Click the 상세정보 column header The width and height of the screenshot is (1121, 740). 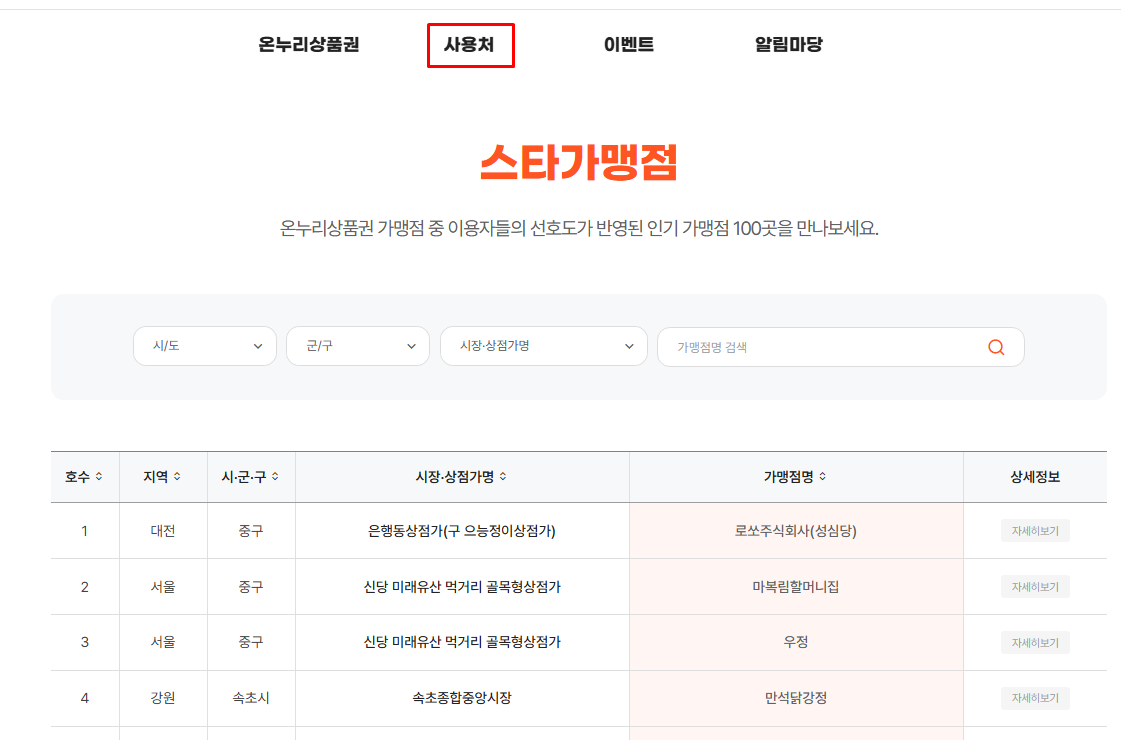tap(1034, 477)
